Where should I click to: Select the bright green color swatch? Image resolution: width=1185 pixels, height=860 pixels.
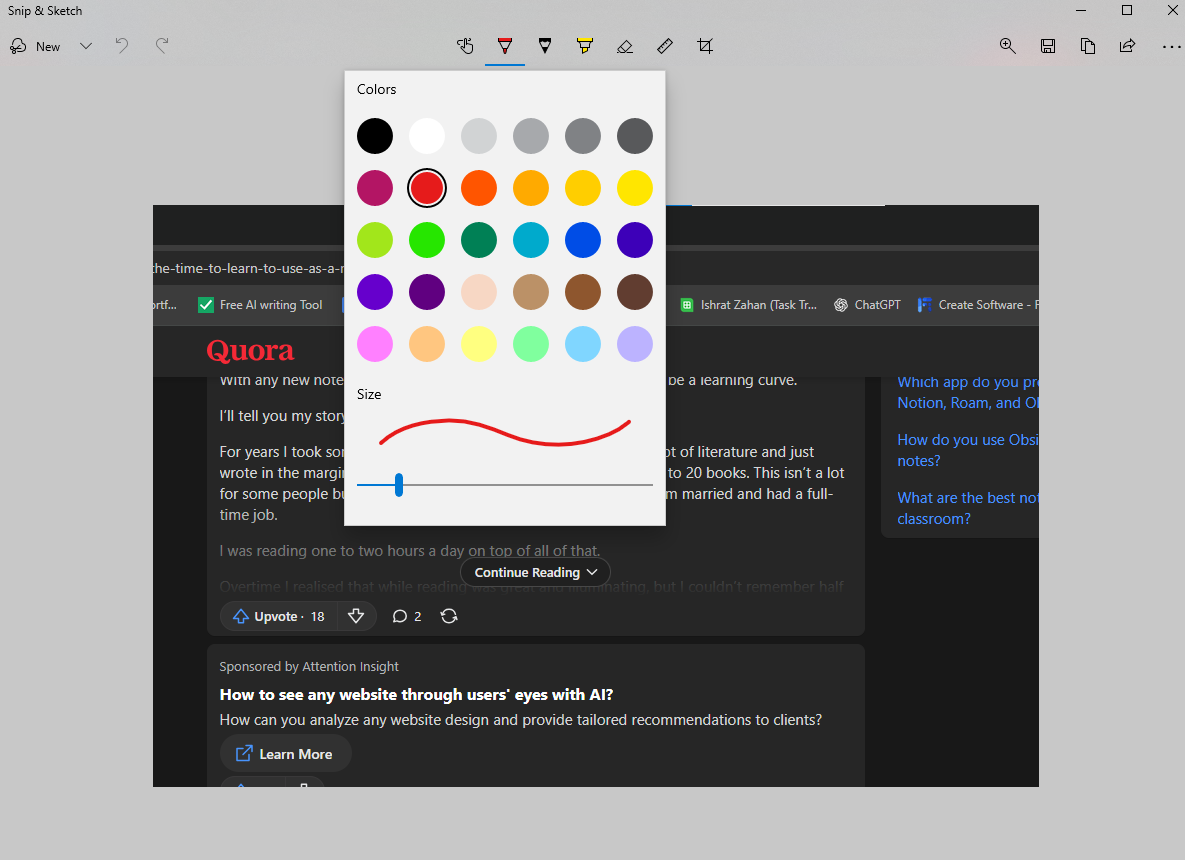pos(427,240)
